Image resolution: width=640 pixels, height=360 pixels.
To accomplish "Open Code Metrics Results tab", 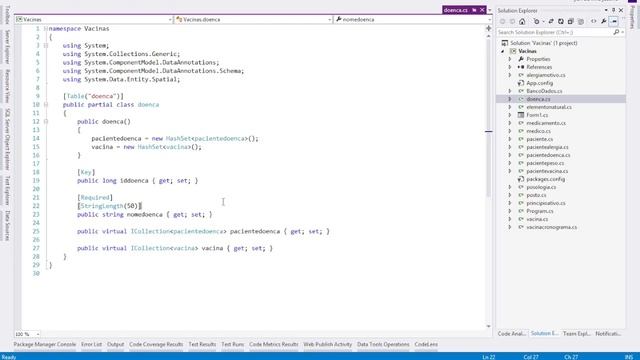I will 273,344.
